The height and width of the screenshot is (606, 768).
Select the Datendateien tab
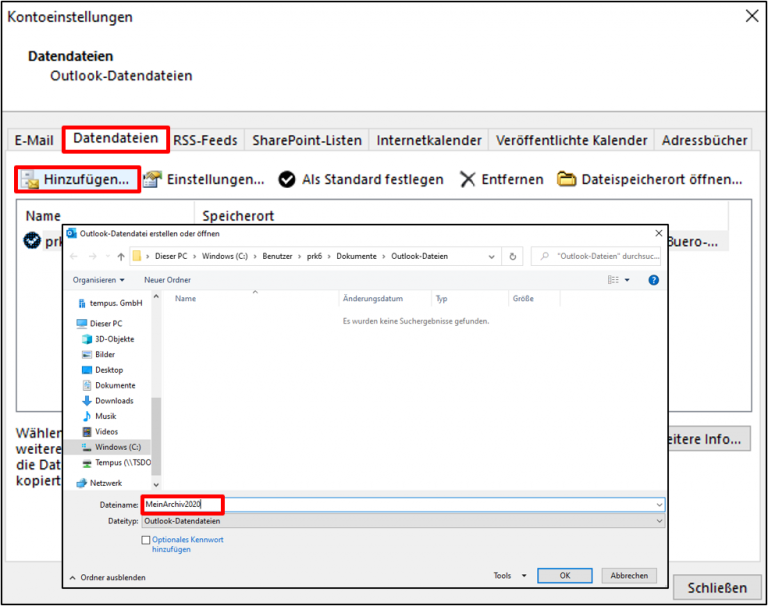(x=116, y=139)
